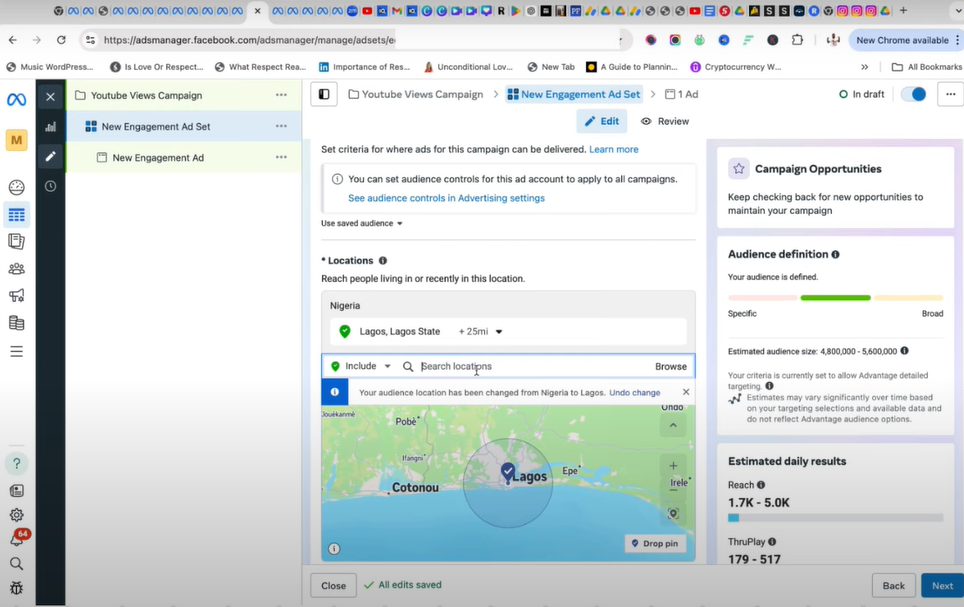Open the clock history icon

50,186
